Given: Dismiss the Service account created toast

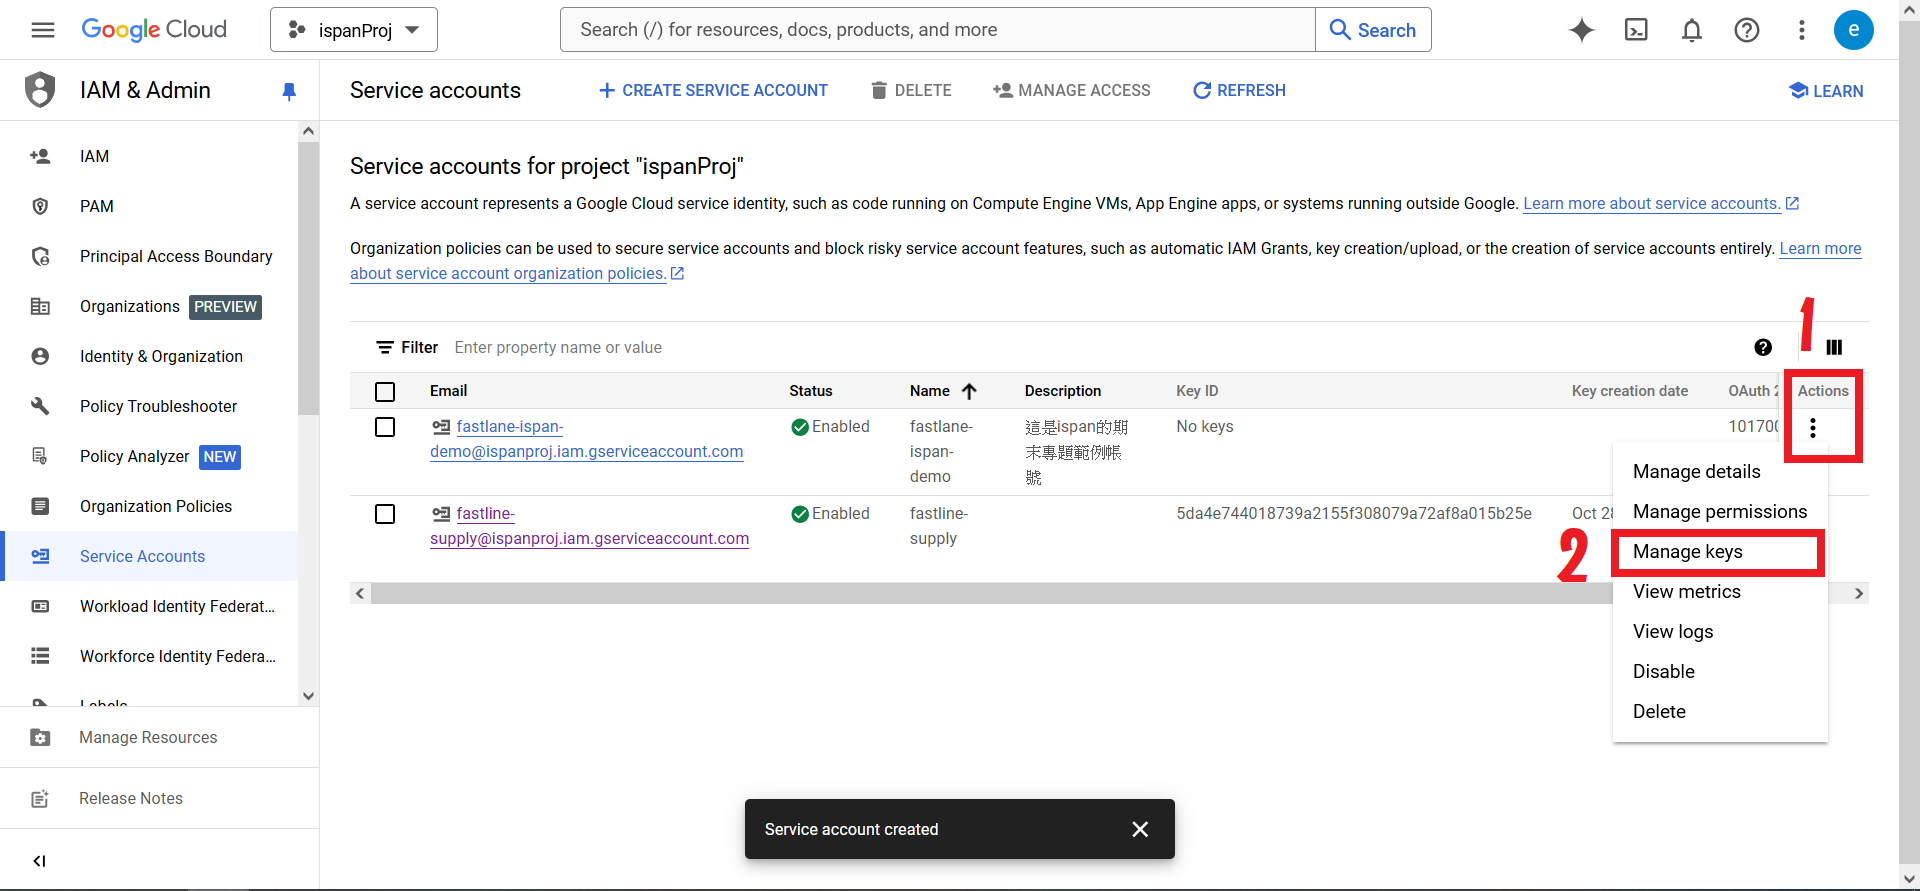Looking at the screenshot, I should [x=1140, y=829].
